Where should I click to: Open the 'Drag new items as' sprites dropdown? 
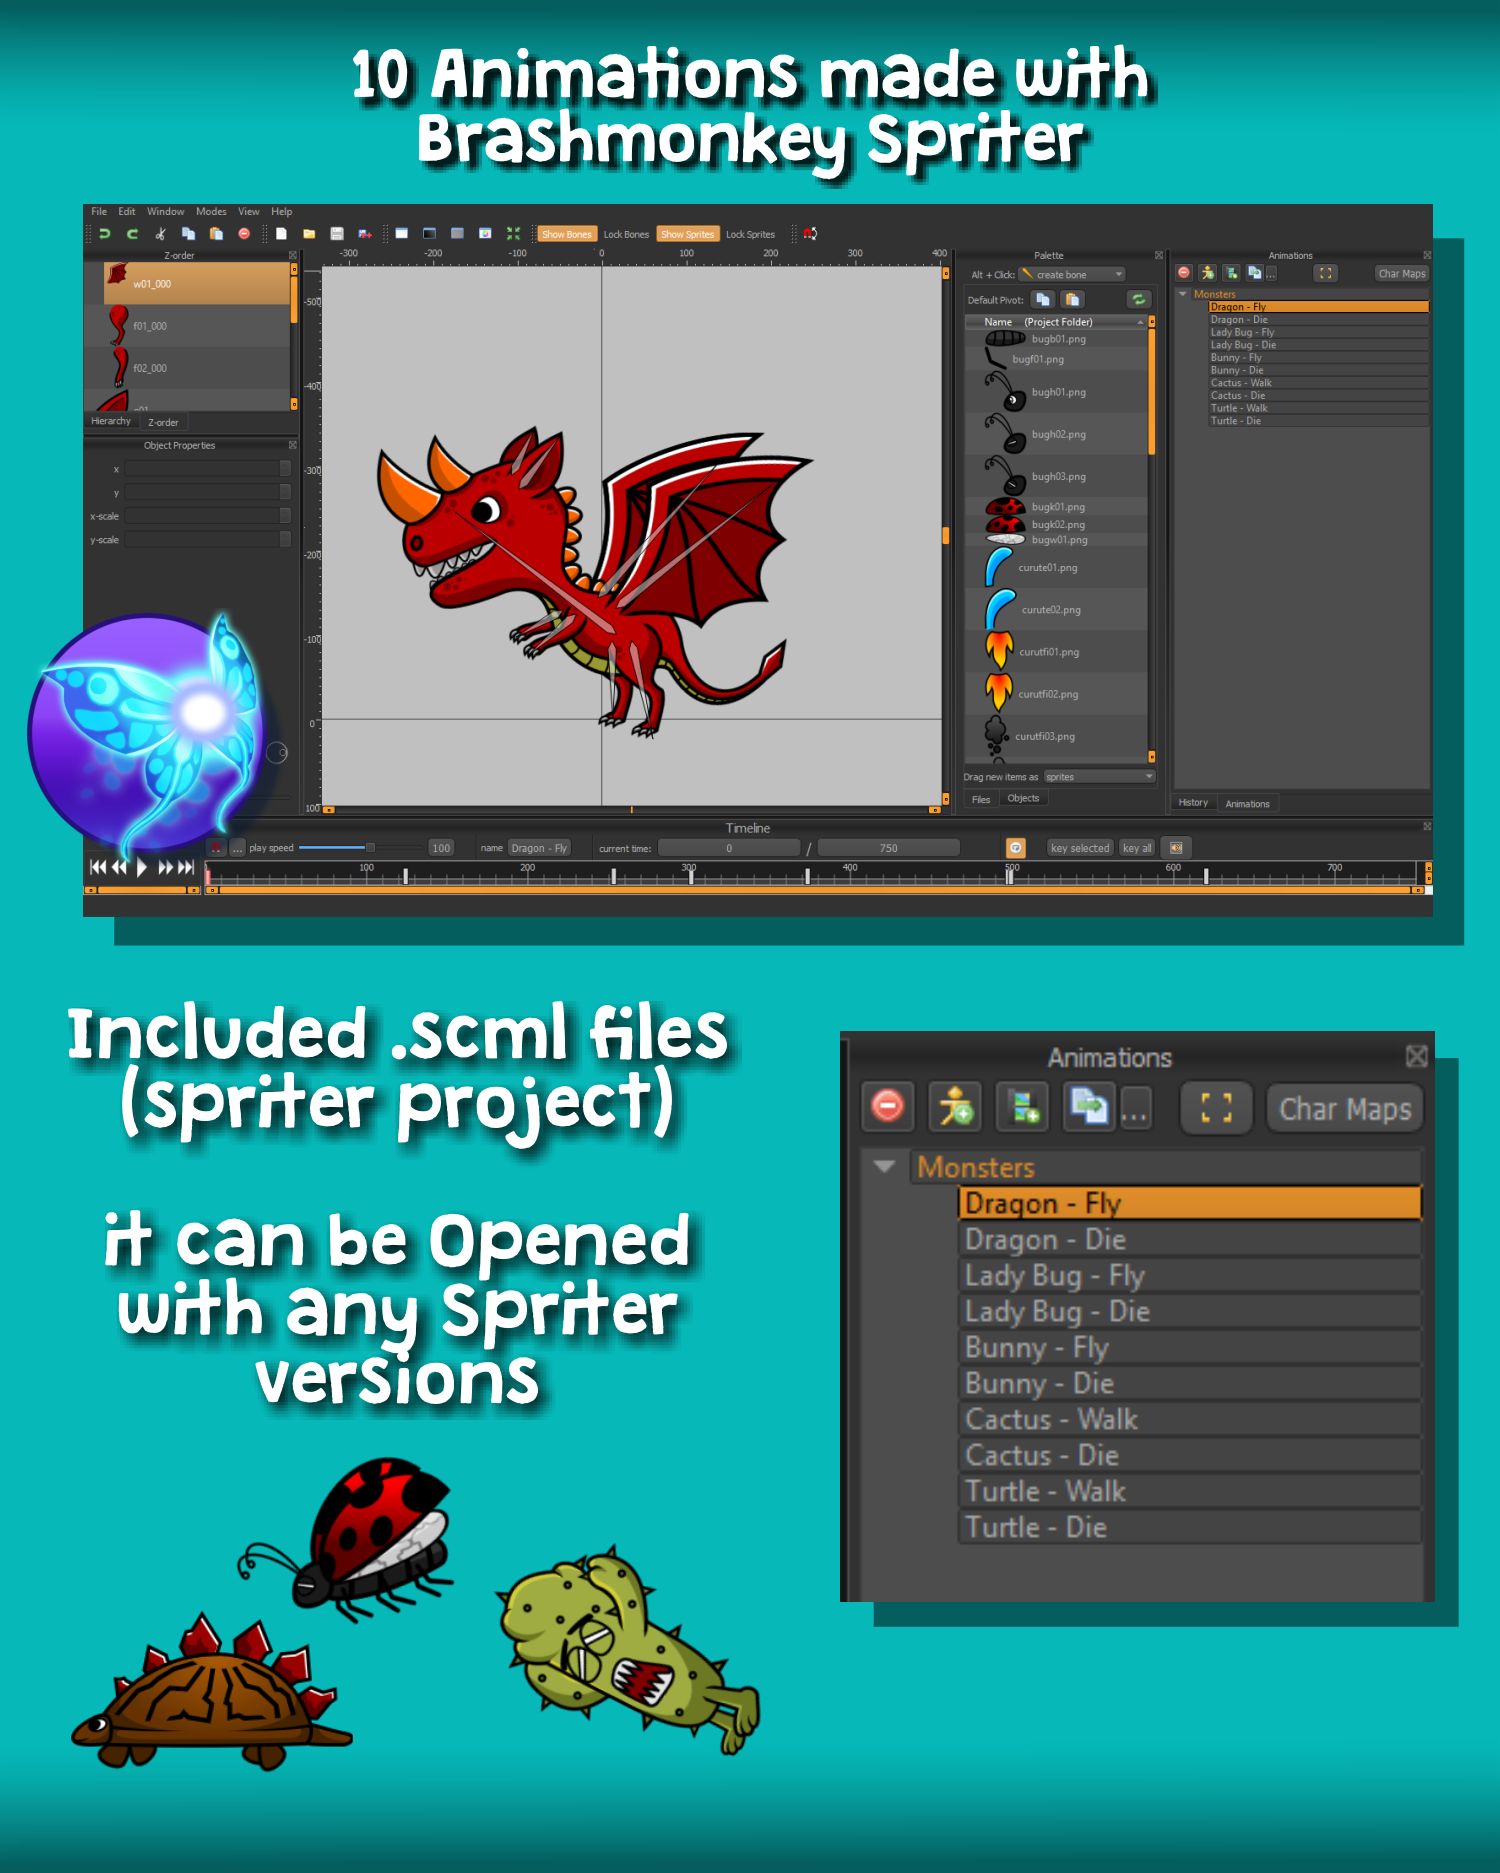[1099, 777]
